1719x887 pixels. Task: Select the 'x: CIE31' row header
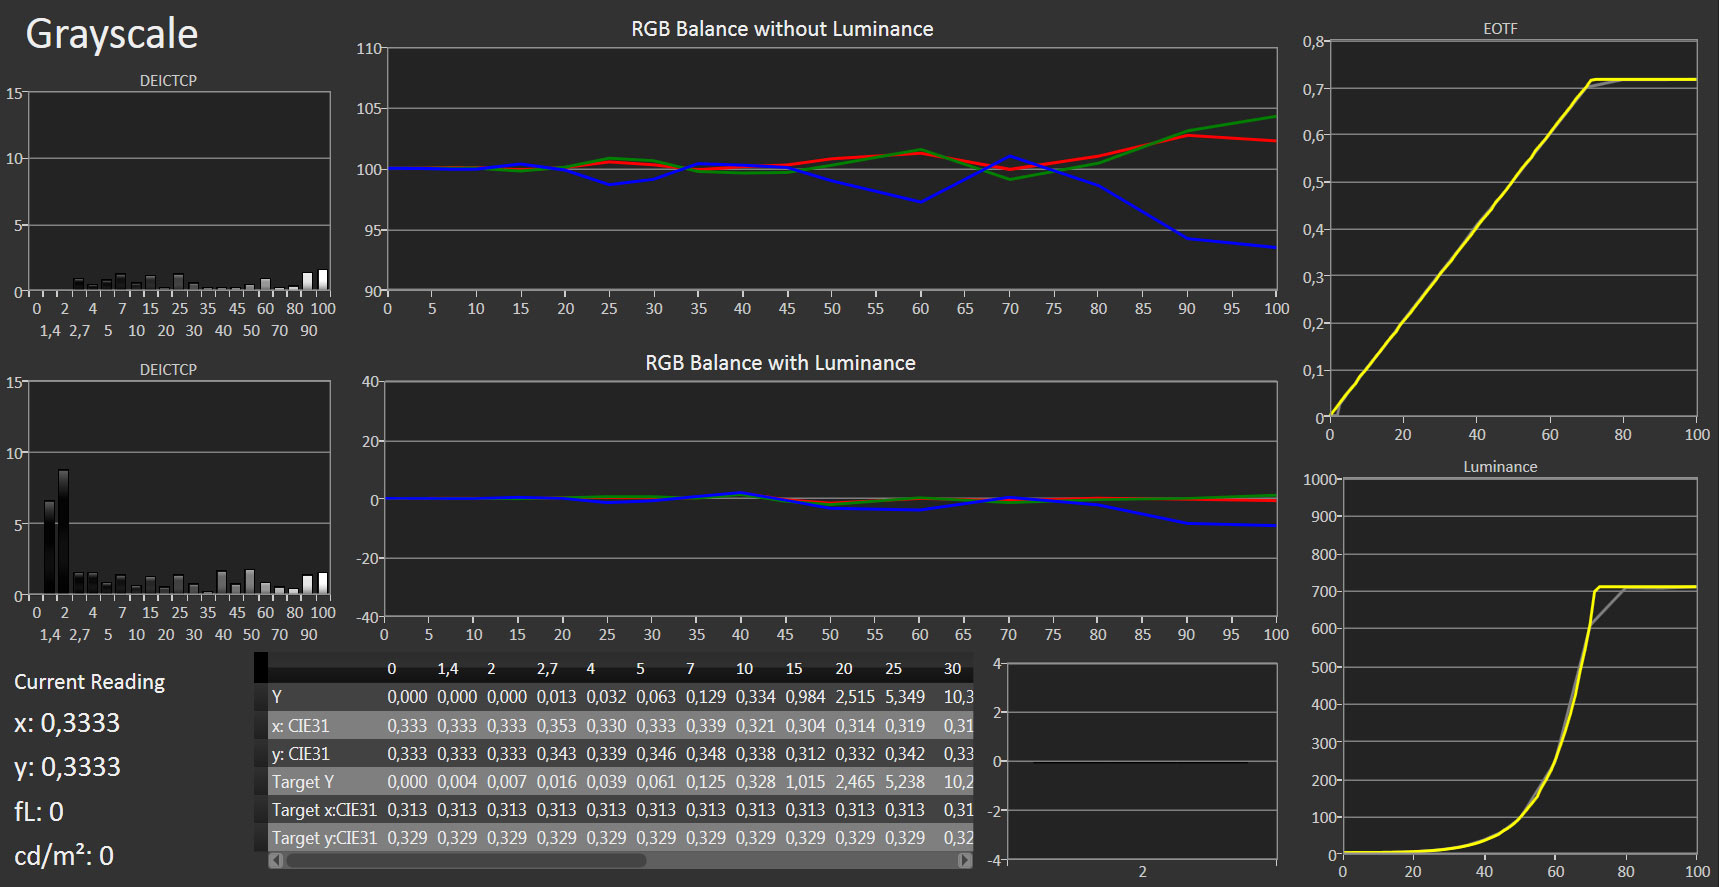[x=300, y=726]
